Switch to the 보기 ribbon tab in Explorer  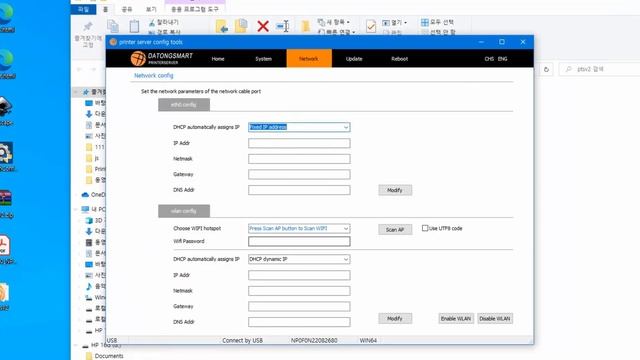(151, 9)
